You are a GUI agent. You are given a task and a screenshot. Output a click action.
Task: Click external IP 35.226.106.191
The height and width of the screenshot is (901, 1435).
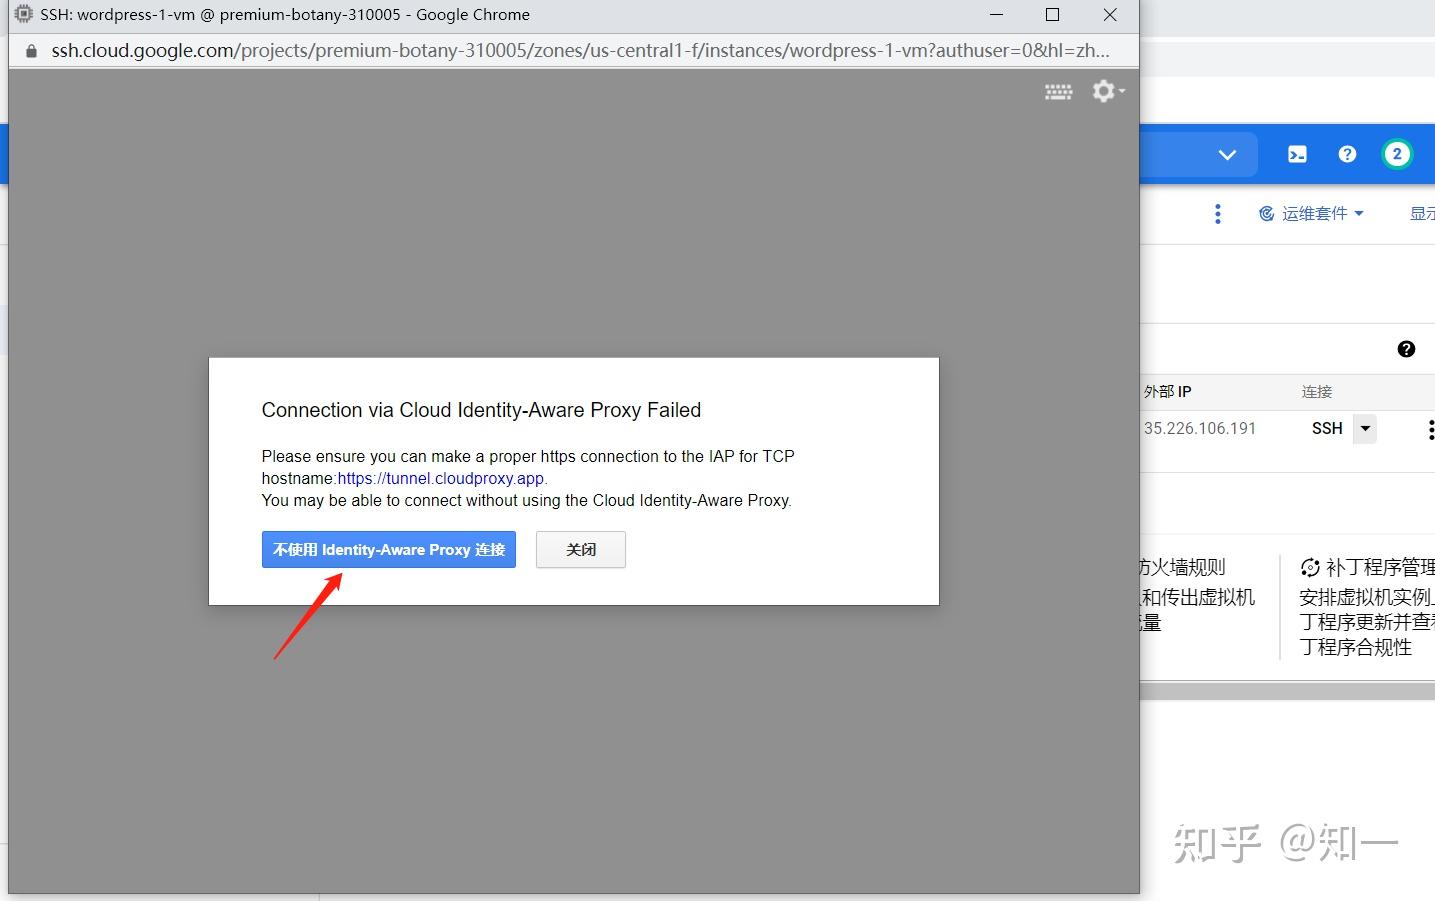point(1200,428)
